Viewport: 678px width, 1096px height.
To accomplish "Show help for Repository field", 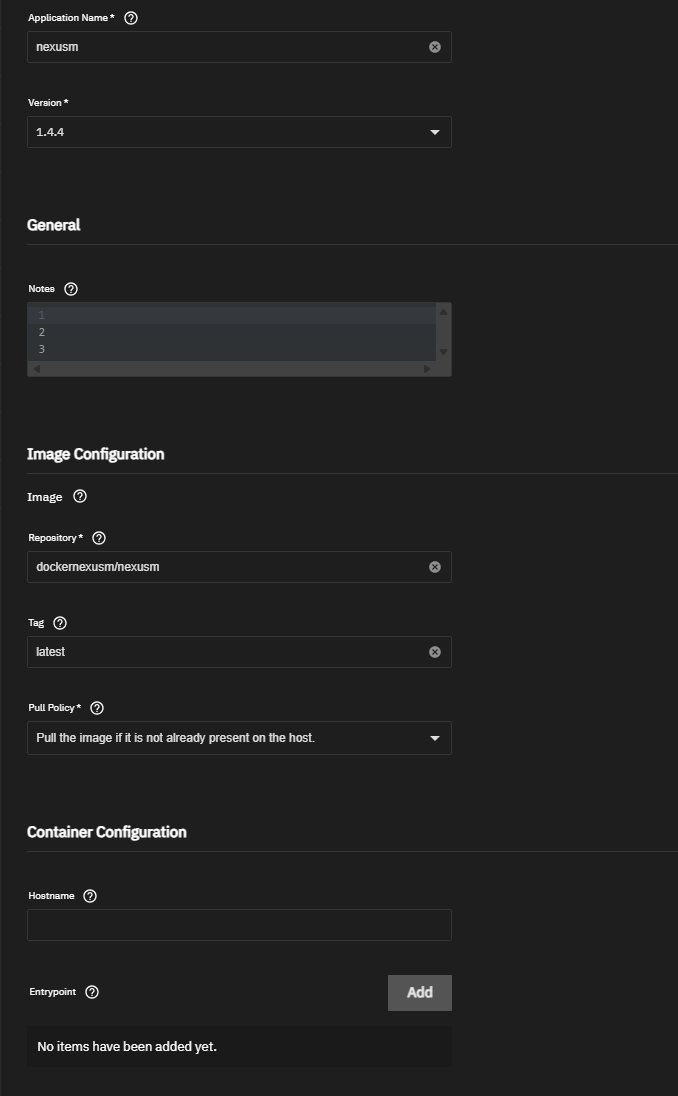I will coord(99,538).
